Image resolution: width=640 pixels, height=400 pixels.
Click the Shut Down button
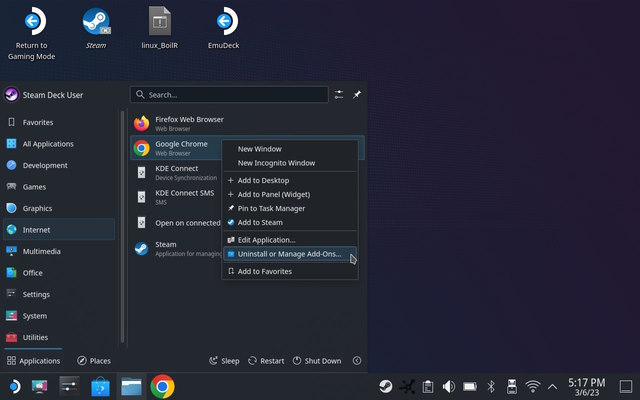[317, 361]
